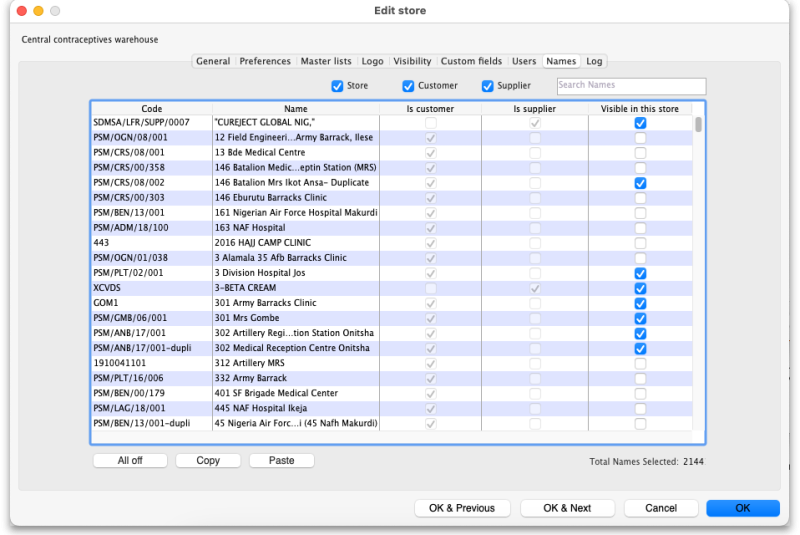This screenshot has height=535, width=800.
Task: Sort the list by Code column header
Action: click(152, 108)
